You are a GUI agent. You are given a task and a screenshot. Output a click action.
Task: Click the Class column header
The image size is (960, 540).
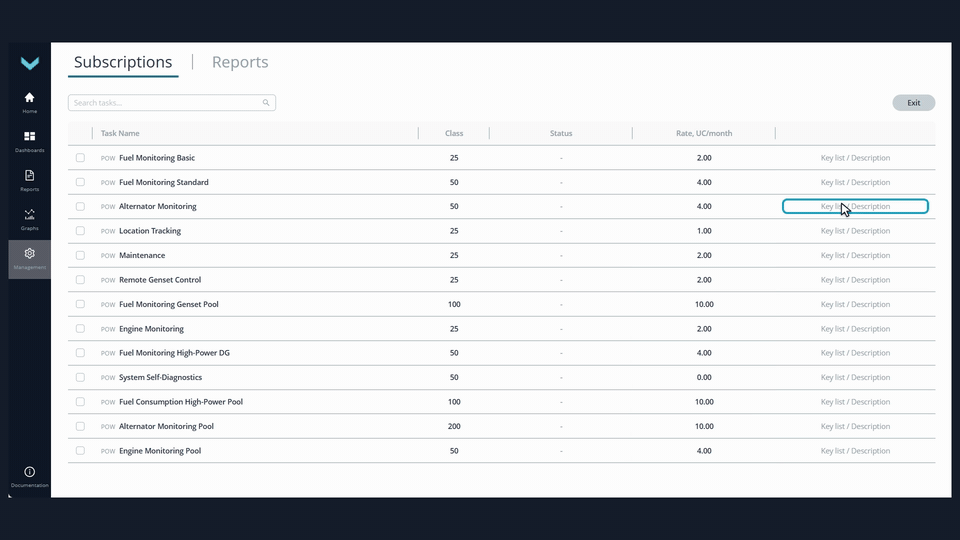click(454, 133)
